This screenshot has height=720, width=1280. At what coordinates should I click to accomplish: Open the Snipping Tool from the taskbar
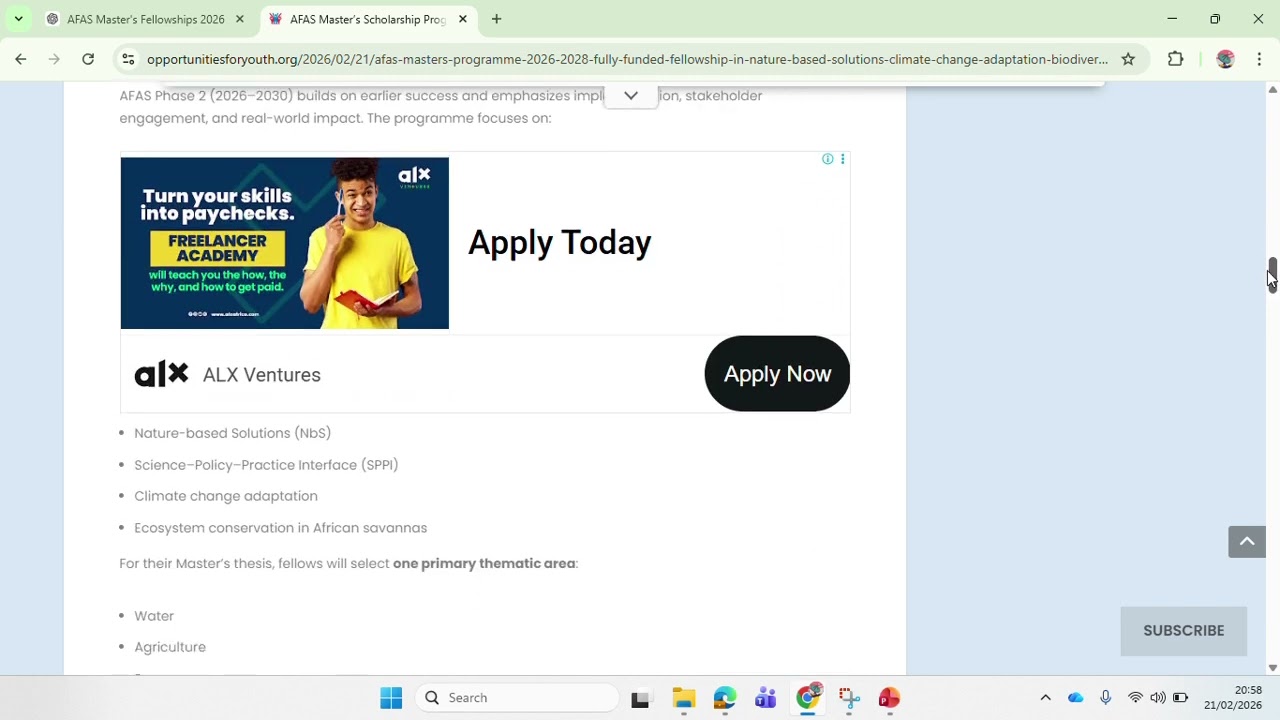[x=848, y=698]
